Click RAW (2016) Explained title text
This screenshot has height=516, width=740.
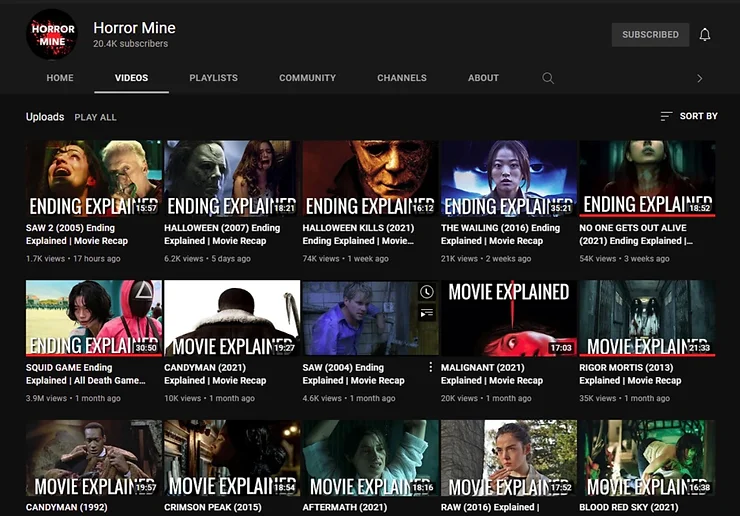coord(490,508)
